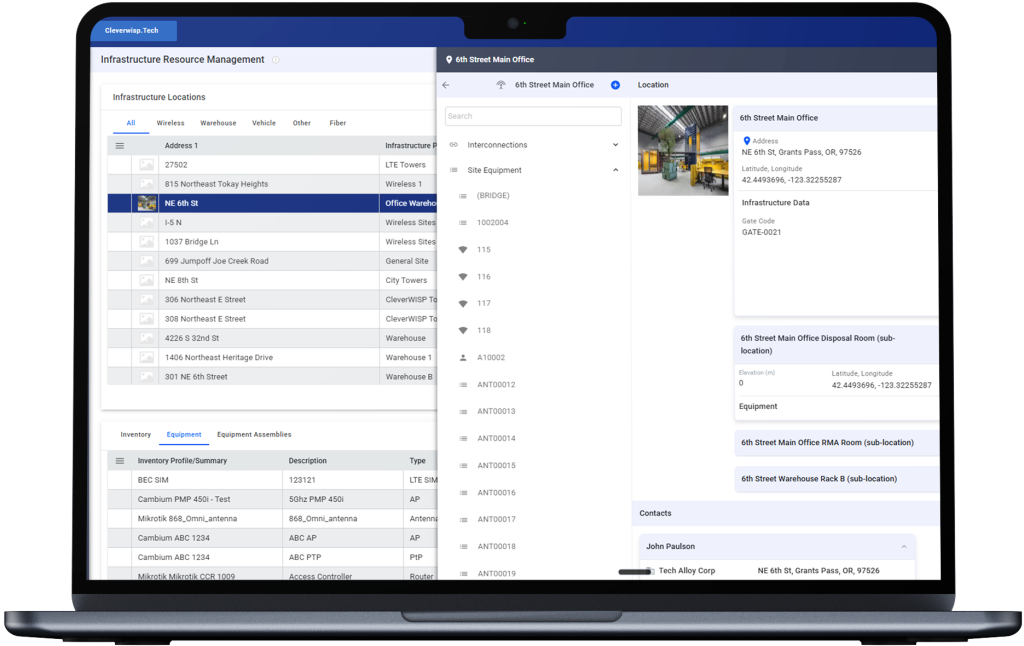Select equipment item ANT00017
Image resolution: width=1024 pixels, height=646 pixels.
[496, 520]
